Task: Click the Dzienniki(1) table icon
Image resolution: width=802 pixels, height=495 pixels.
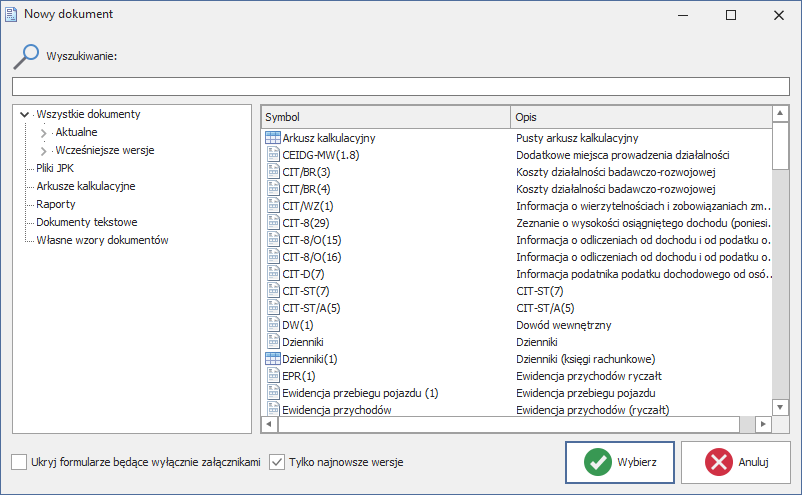Action: [273, 359]
